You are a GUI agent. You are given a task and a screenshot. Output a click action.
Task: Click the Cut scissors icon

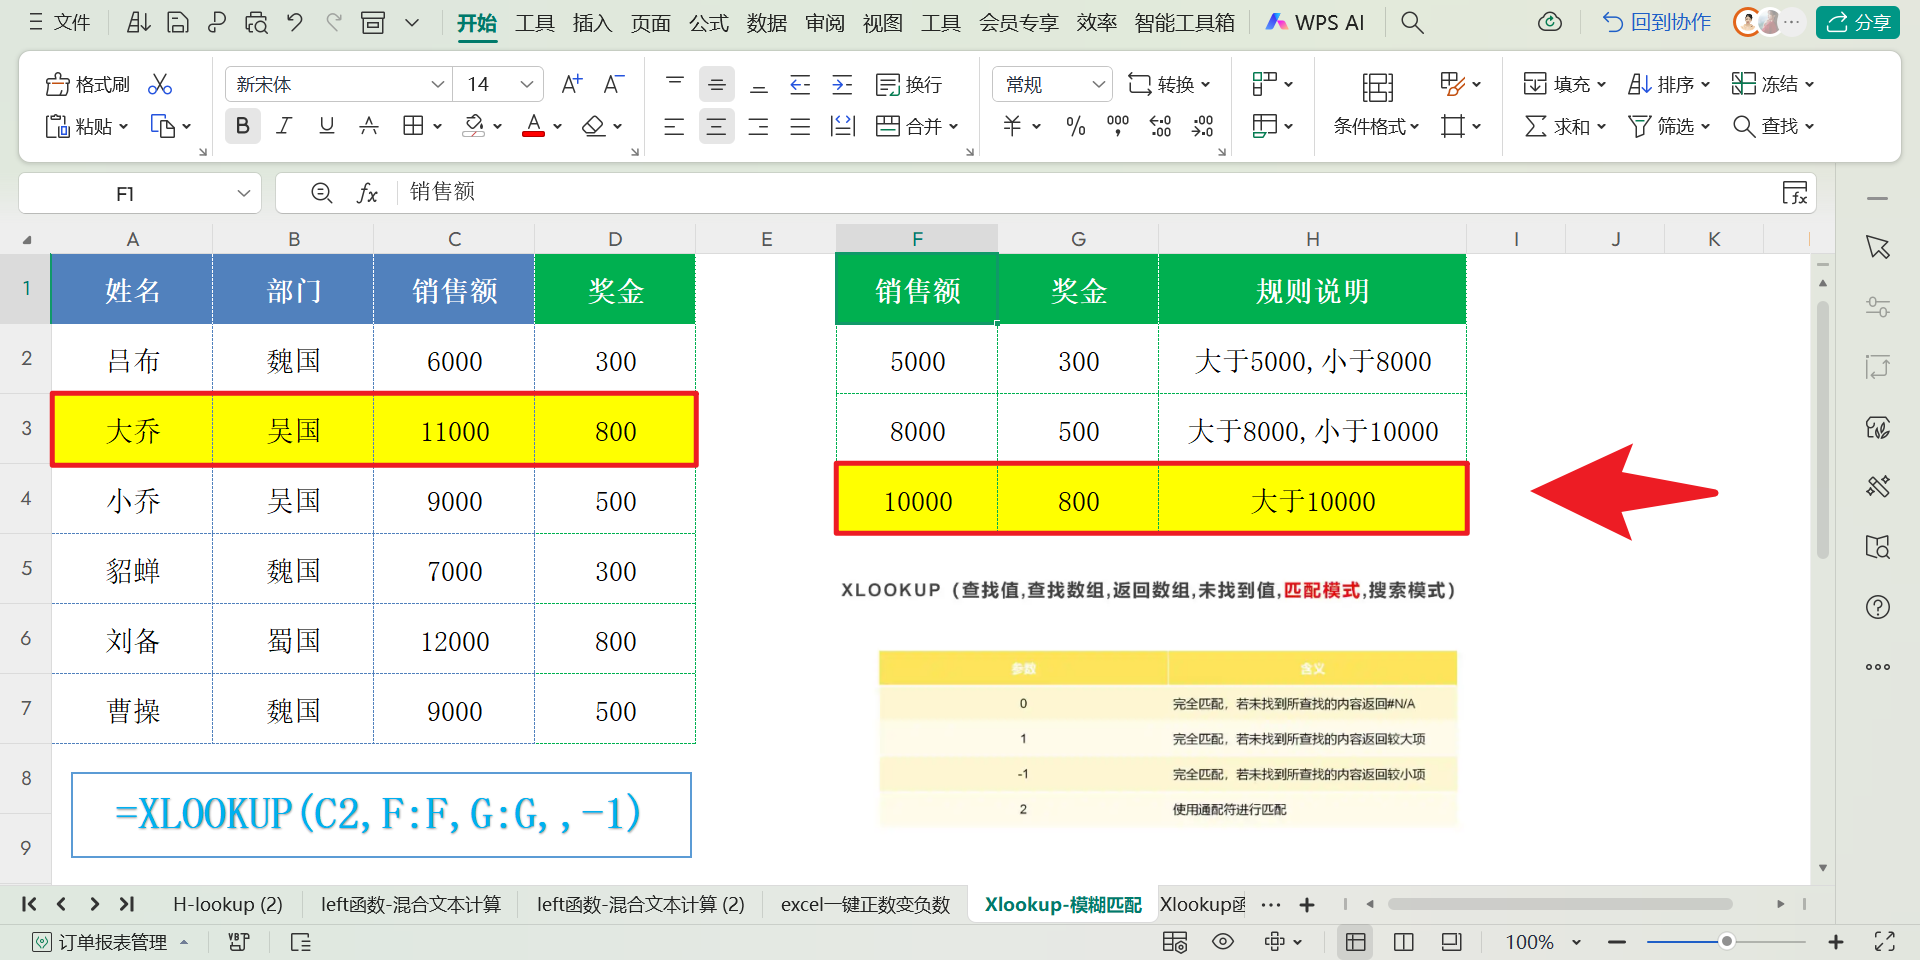coord(160,85)
